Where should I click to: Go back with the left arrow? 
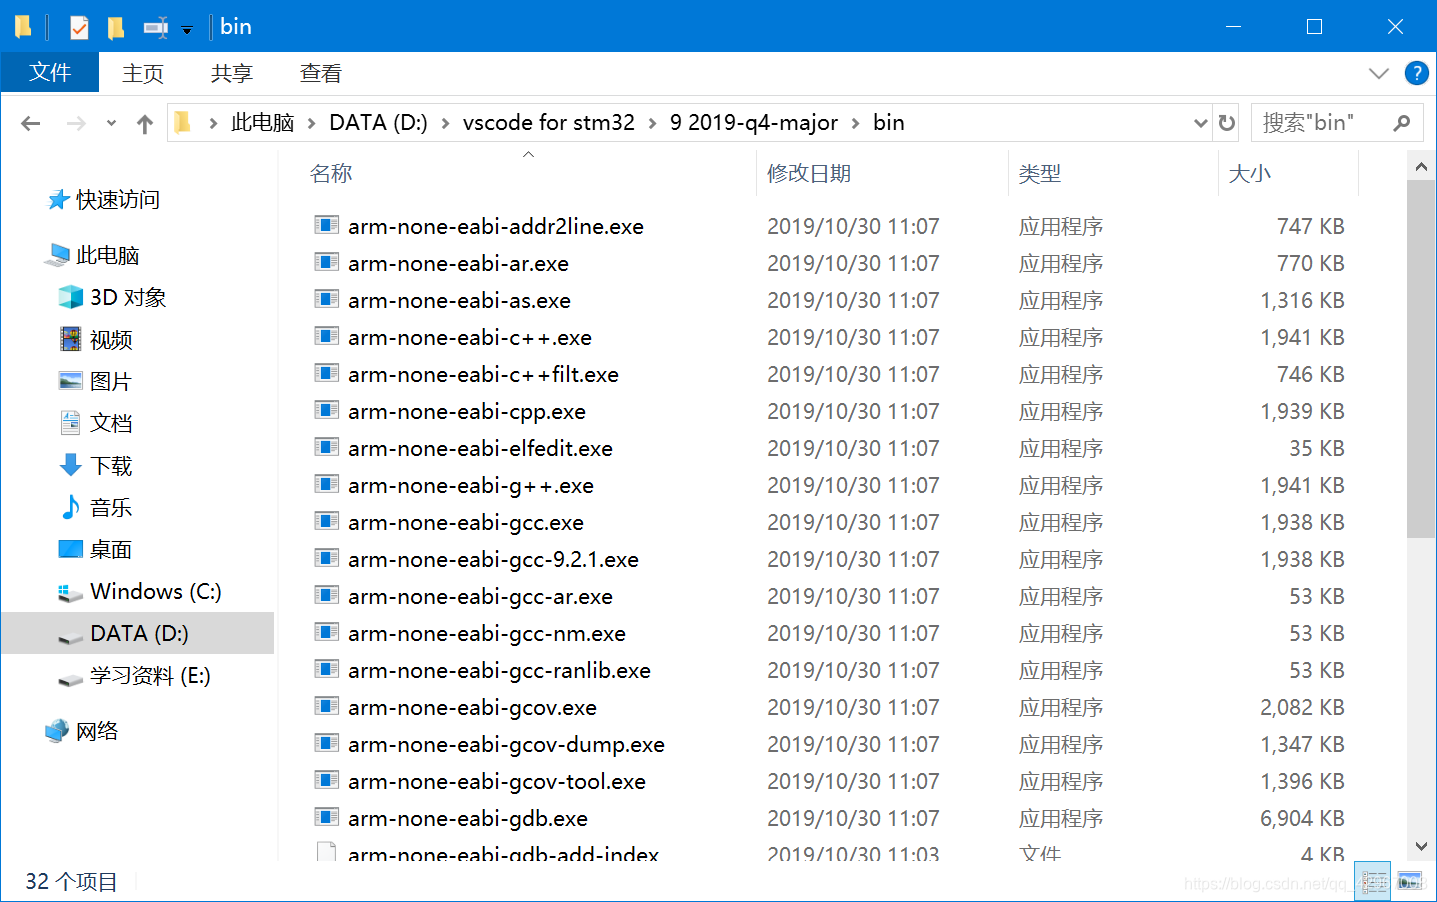pyautogui.click(x=31, y=123)
